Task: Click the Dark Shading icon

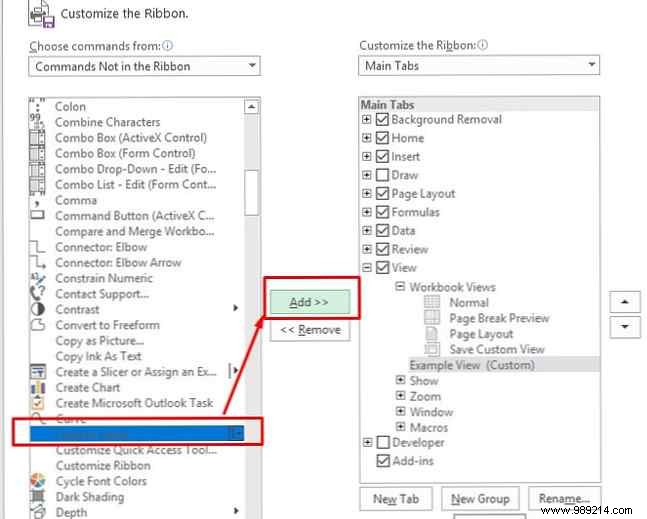Action: tap(38, 497)
